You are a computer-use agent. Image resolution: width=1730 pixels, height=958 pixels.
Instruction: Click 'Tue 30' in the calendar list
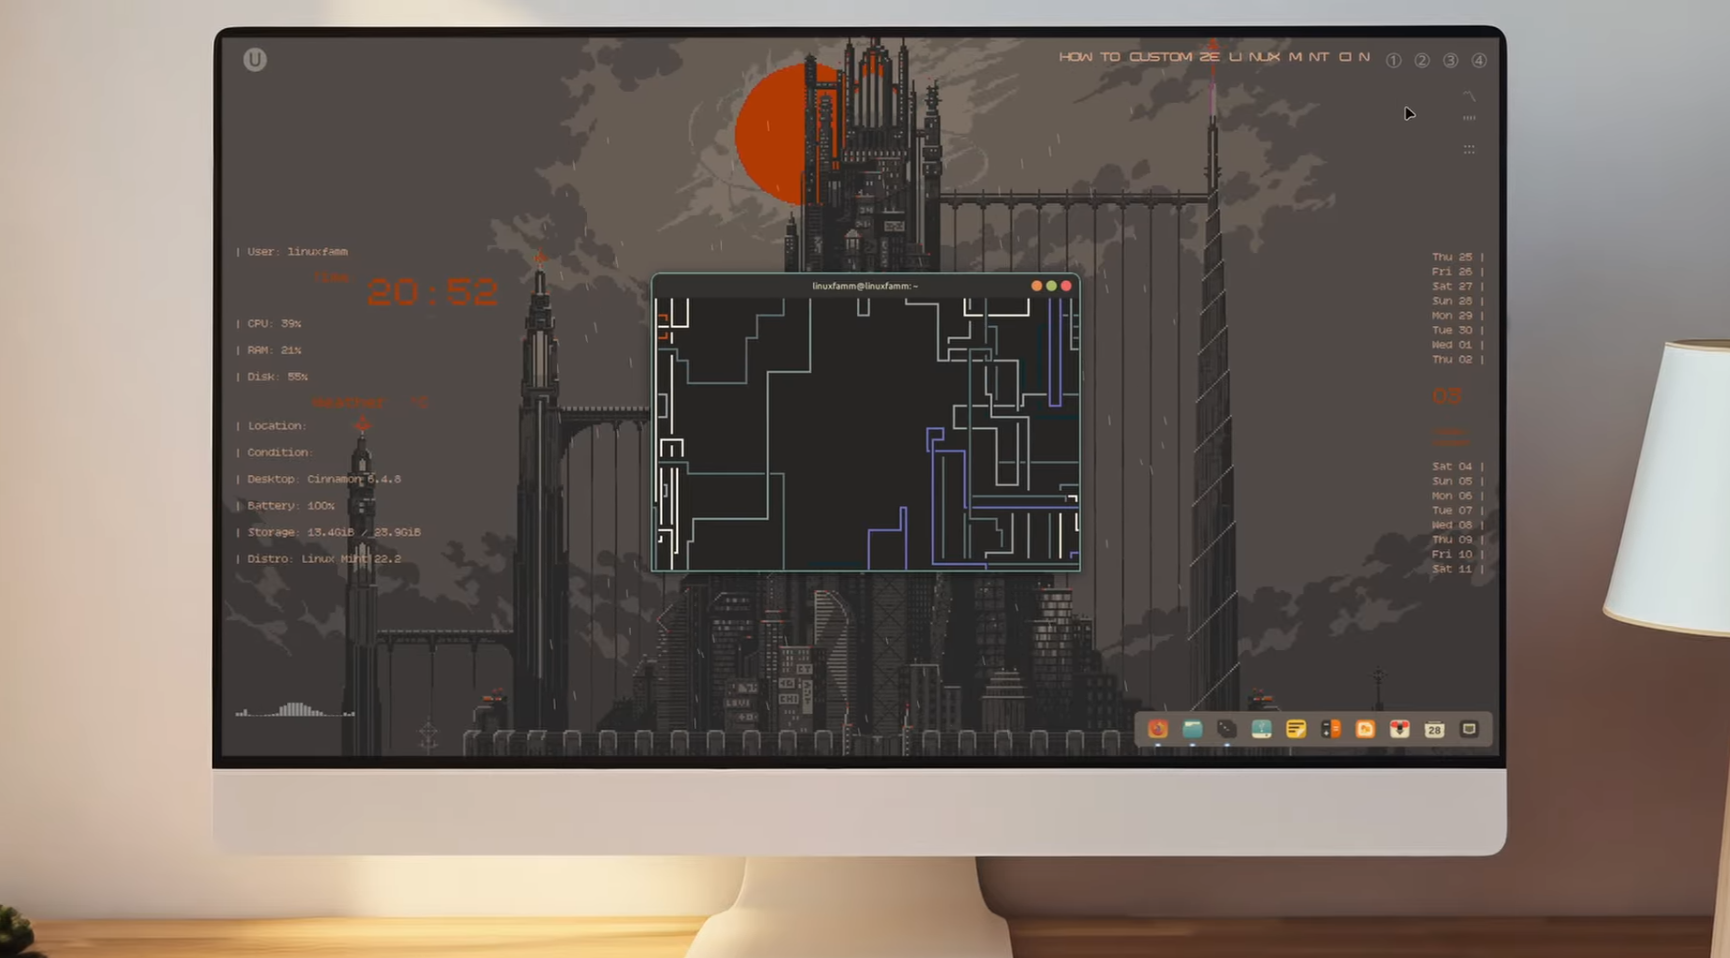(1452, 330)
